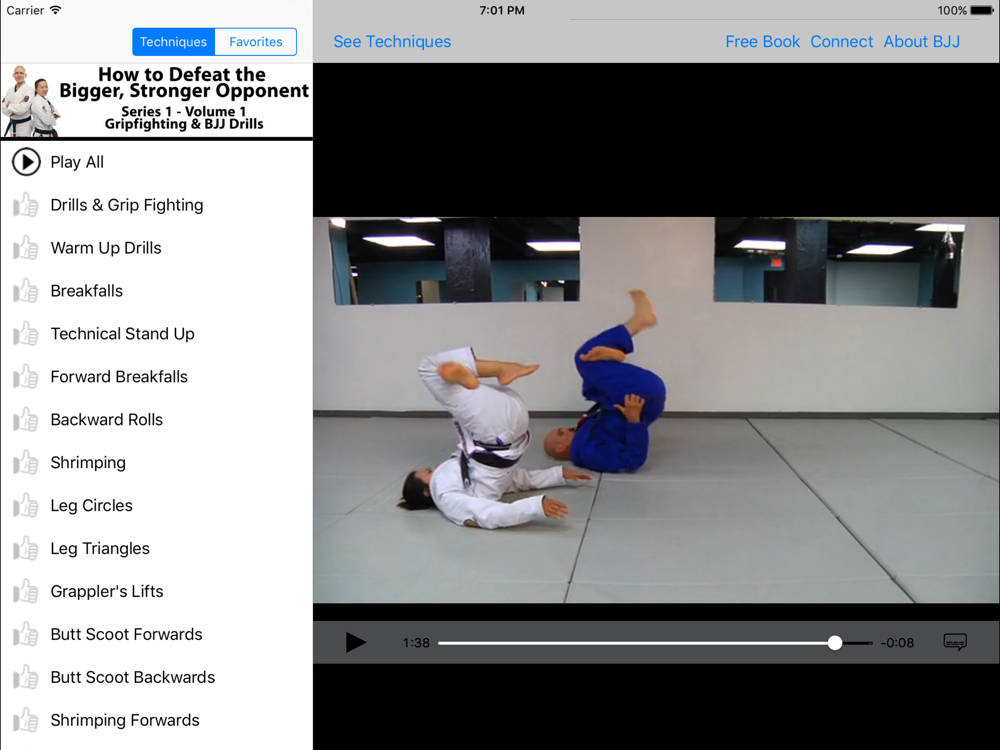Favorite Butt Scoot Forwards with thumbs-up icon

pos(26,635)
